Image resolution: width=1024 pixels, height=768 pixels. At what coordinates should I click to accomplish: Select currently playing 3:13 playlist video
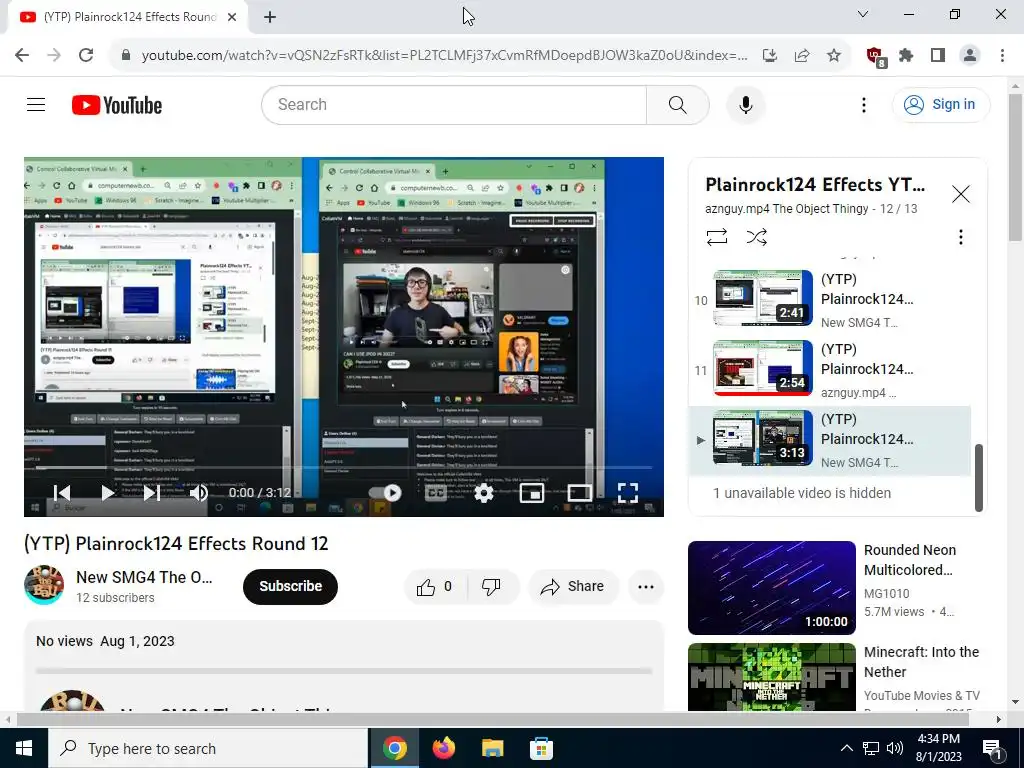tap(763, 438)
